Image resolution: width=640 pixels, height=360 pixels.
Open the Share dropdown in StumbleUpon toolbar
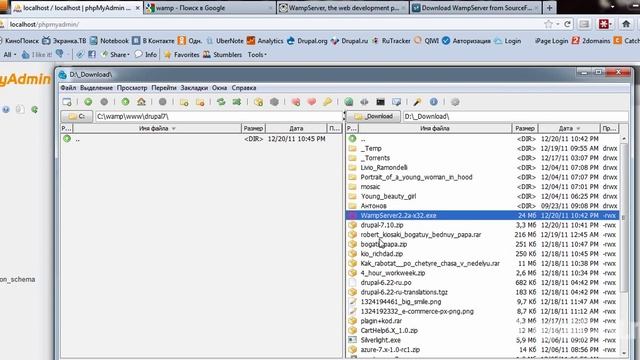pos(115,54)
